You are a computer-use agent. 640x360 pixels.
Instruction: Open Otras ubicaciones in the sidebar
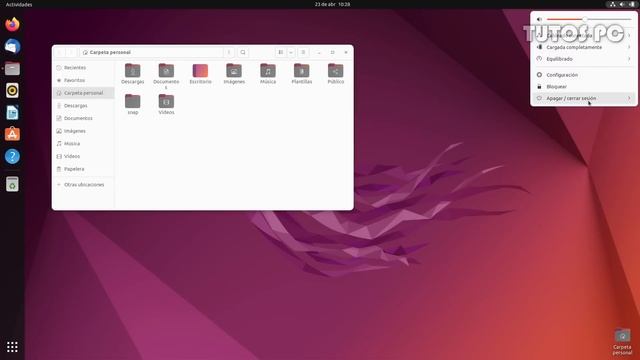pyautogui.click(x=84, y=185)
